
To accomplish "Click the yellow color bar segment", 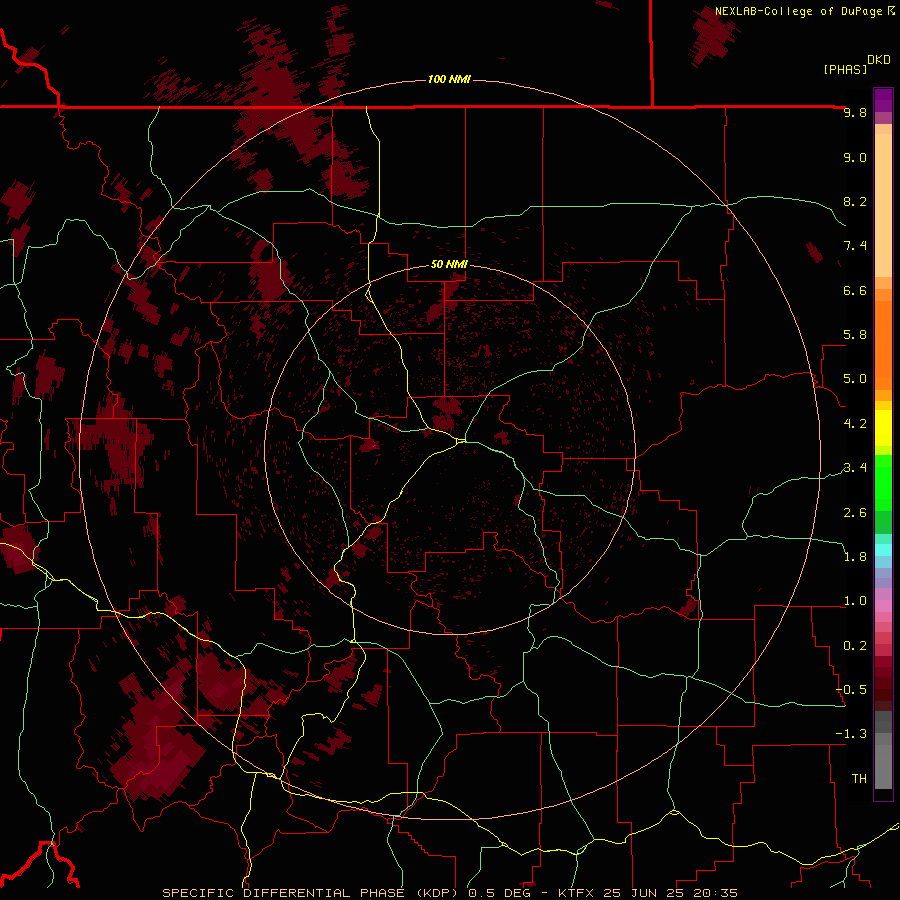I will tap(883, 428).
